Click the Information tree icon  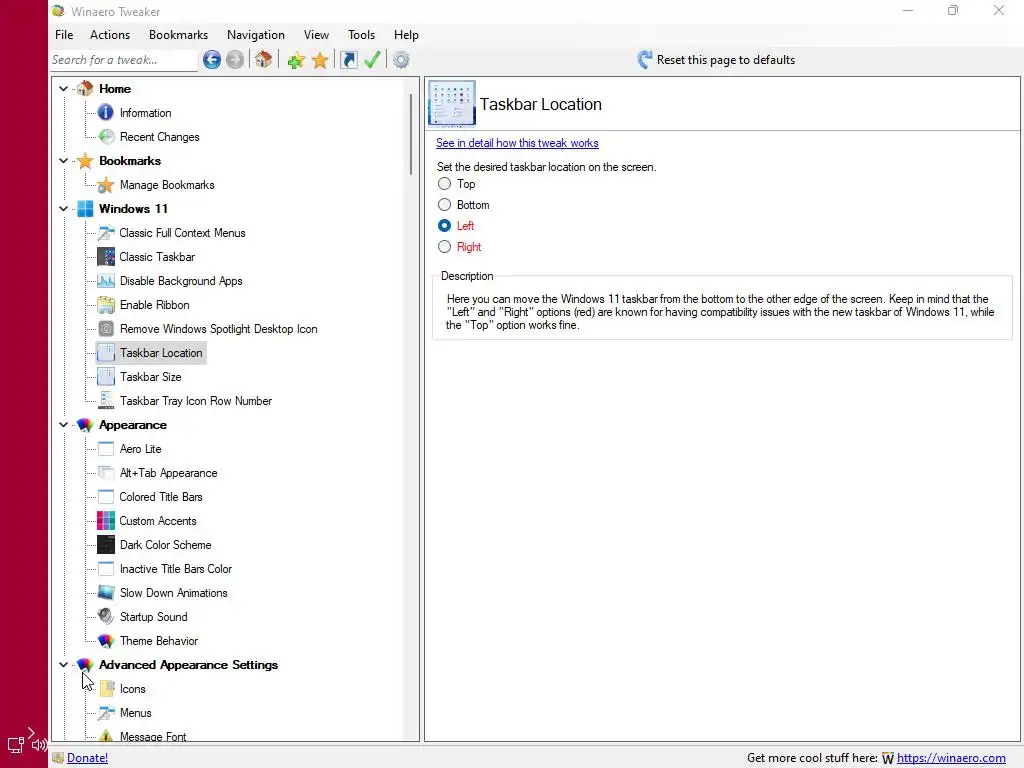(105, 113)
